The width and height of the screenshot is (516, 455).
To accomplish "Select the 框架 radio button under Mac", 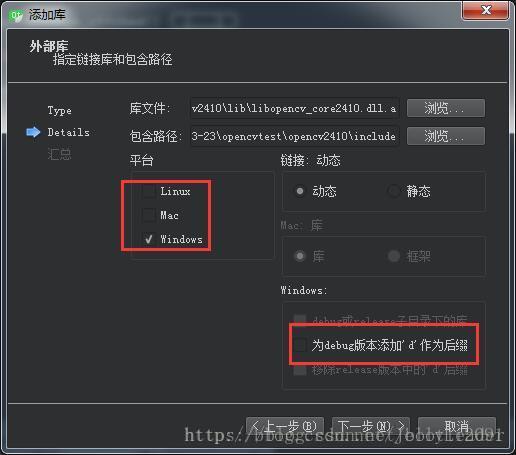I will click(x=394, y=256).
